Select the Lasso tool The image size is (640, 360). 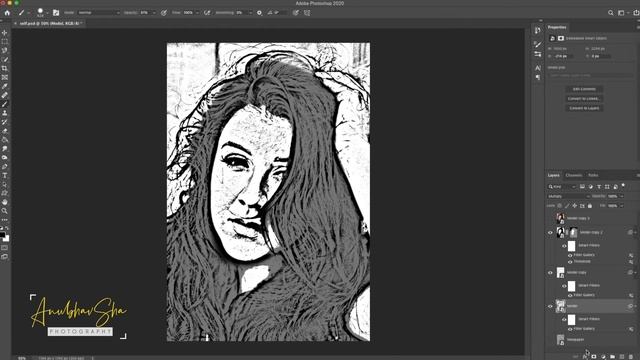tap(4, 51)
